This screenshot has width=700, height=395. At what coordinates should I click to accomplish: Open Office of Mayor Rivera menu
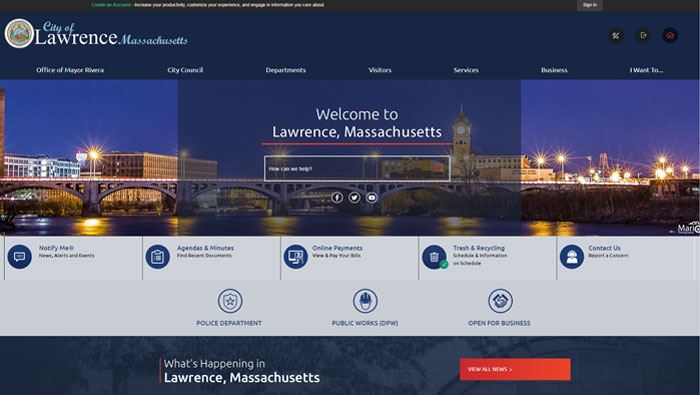tap(70, 70)
